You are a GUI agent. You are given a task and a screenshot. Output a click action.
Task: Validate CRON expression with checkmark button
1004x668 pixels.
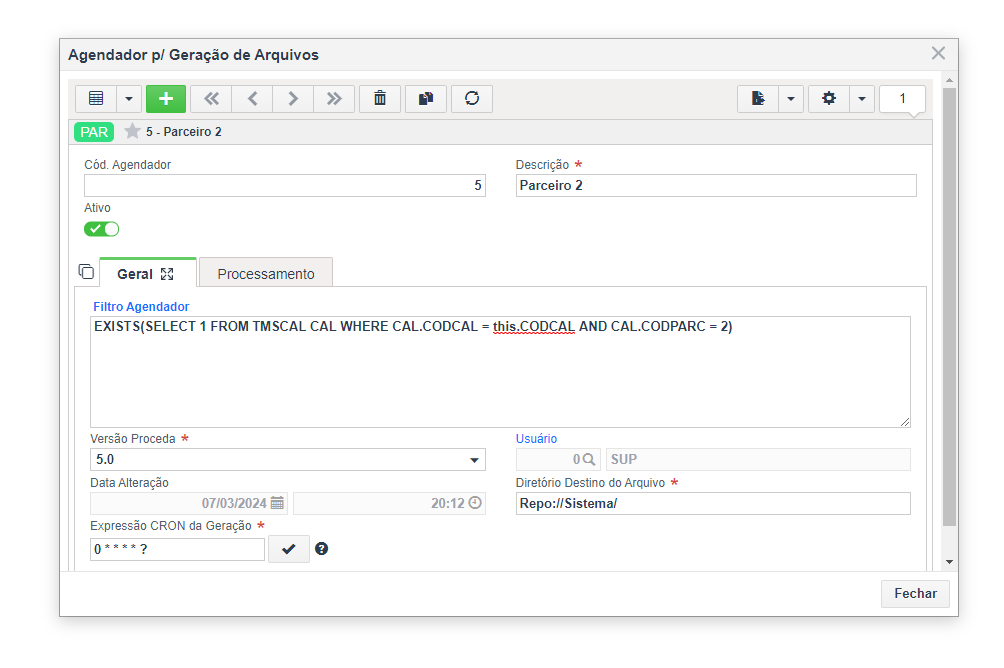pos(289,549)
